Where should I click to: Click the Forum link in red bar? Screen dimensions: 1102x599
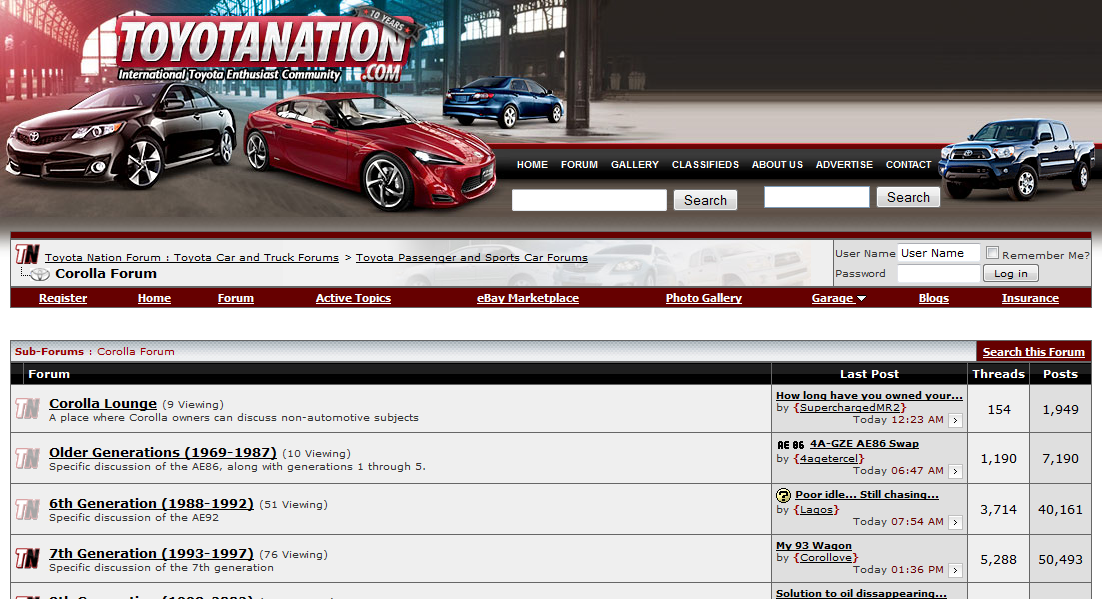(x=235, y=298)
